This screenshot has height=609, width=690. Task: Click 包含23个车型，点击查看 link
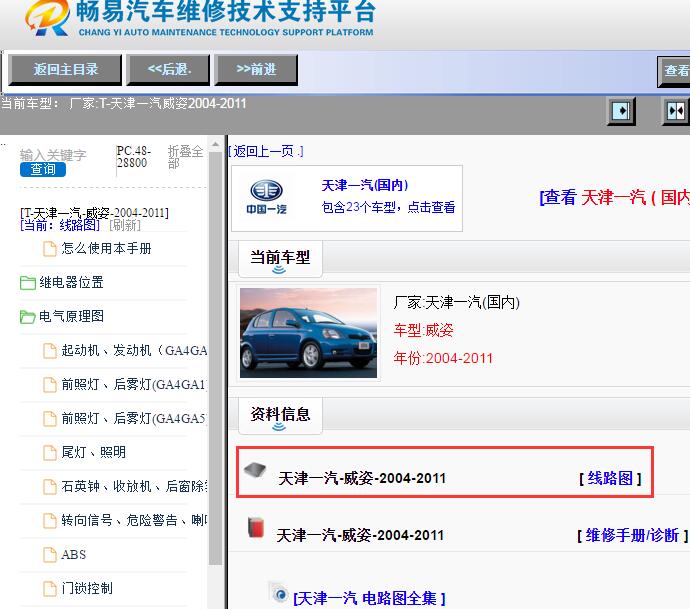click(388, 207)
